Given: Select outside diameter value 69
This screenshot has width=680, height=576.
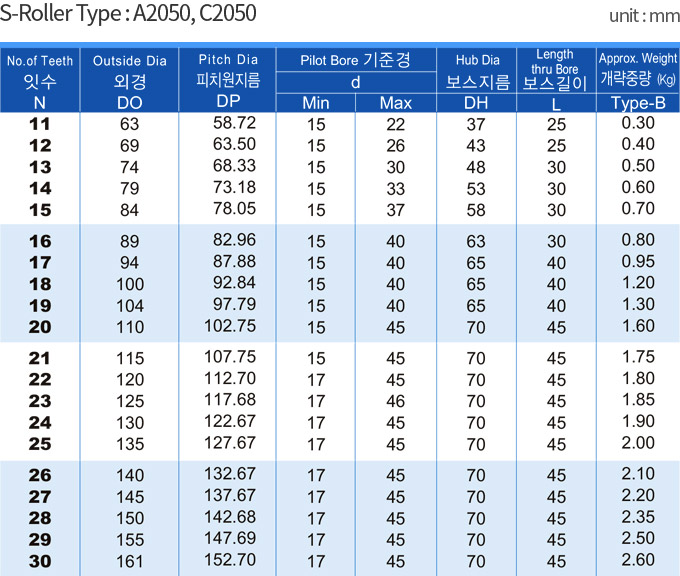Looking at the screenshot, I should click(130, 146).
